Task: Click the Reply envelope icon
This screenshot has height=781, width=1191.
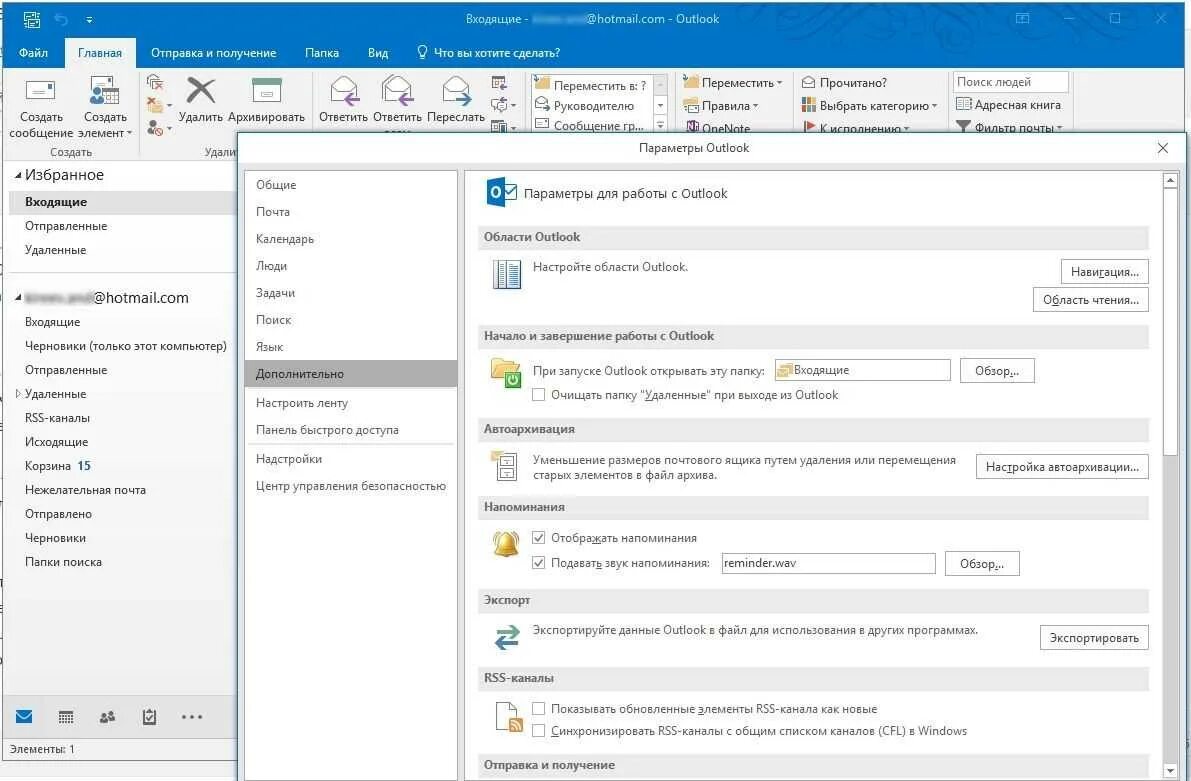Action: (343, 90)
